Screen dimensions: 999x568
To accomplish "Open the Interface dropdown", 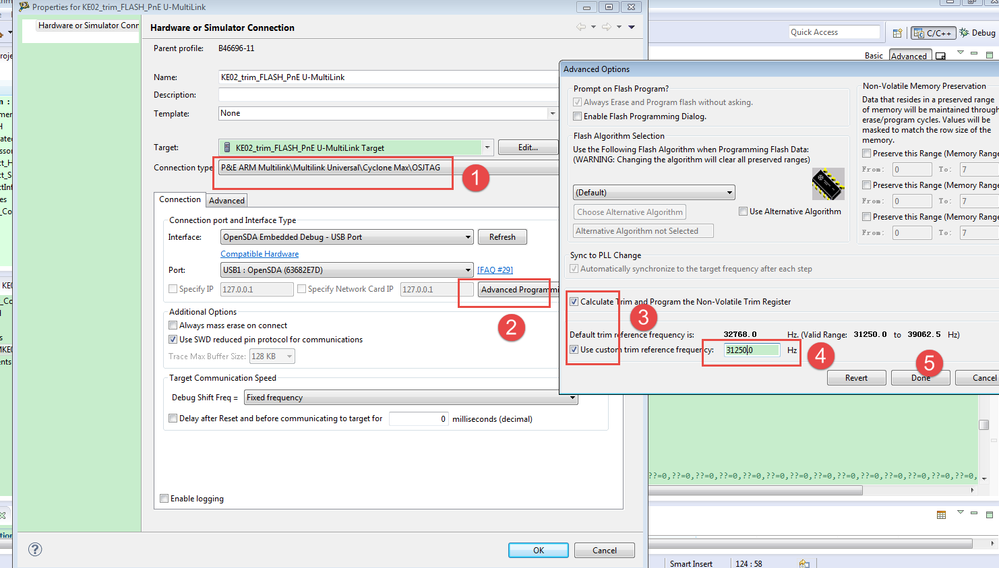I will (x=468, y=237).
